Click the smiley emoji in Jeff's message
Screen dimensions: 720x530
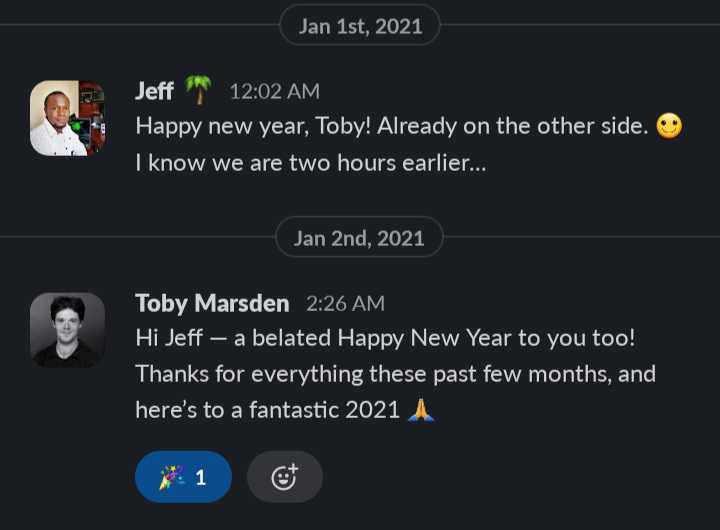pos(669,125)
